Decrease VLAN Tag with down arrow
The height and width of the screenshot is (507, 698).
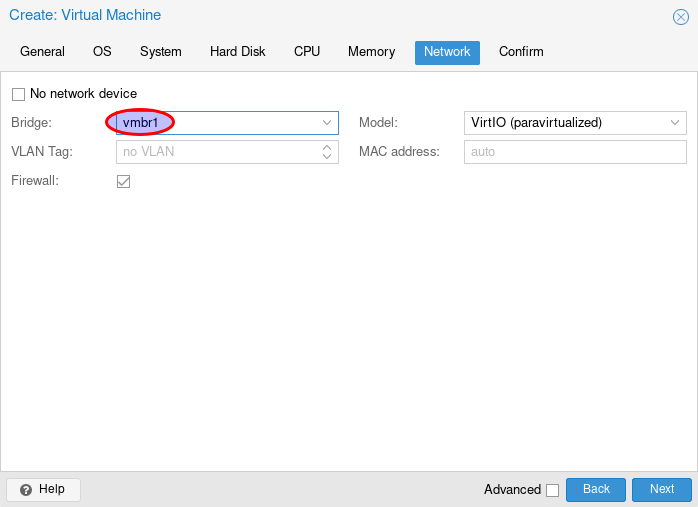(327, 156)
